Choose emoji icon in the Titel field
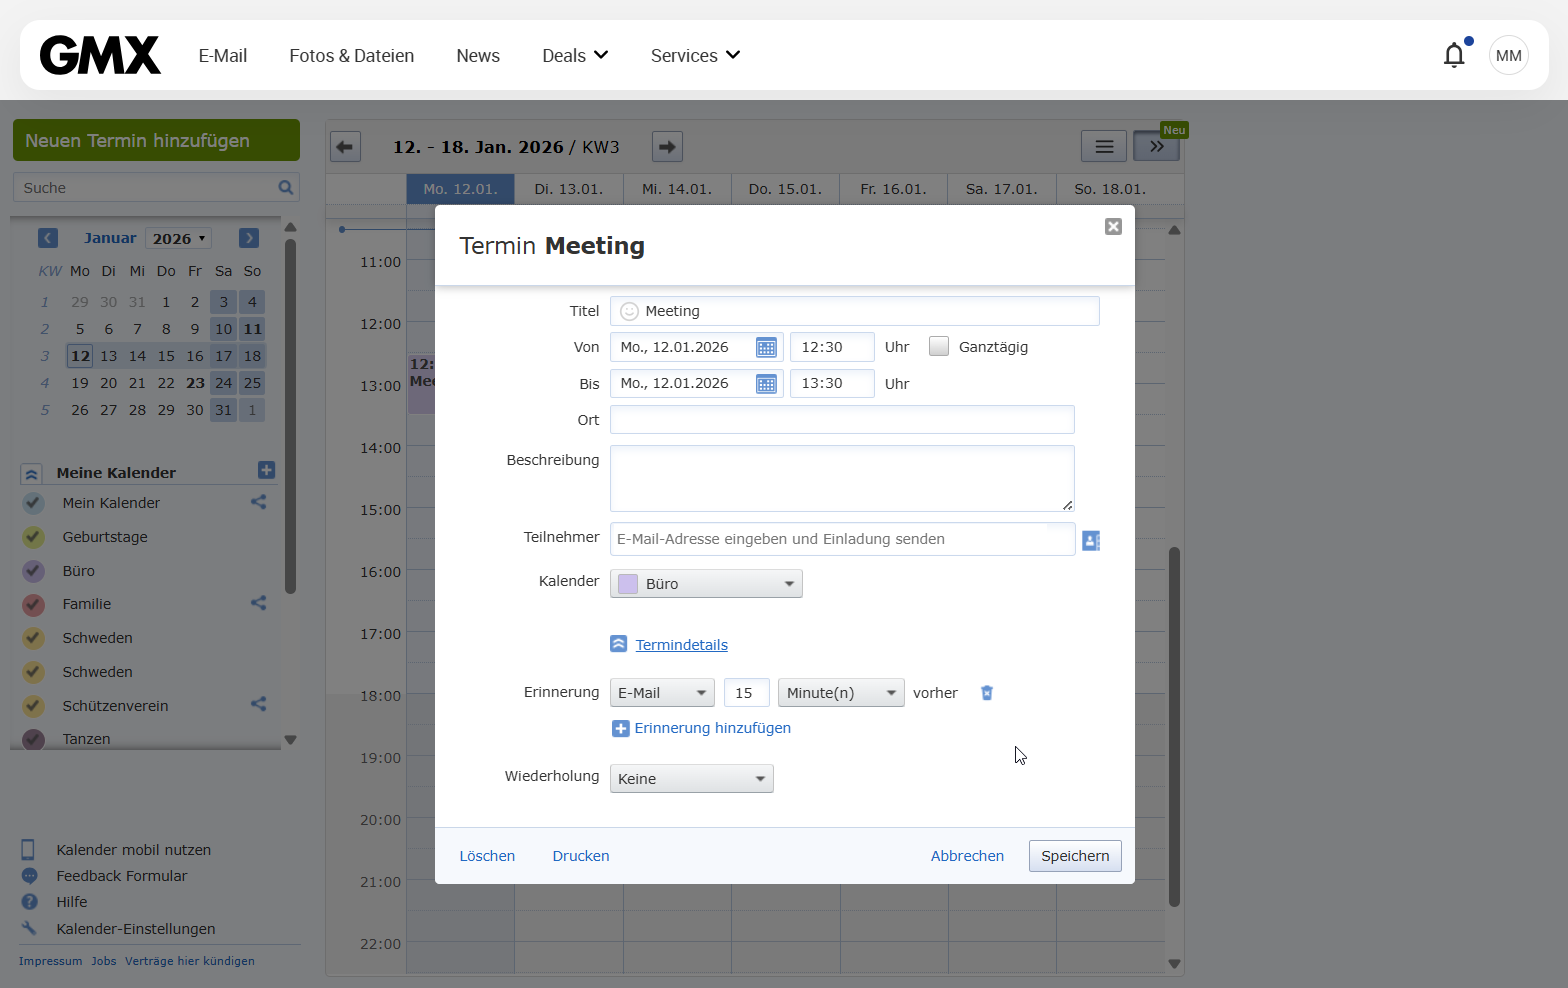Screen dimensions: 1568x988 [x=629, y=312]
